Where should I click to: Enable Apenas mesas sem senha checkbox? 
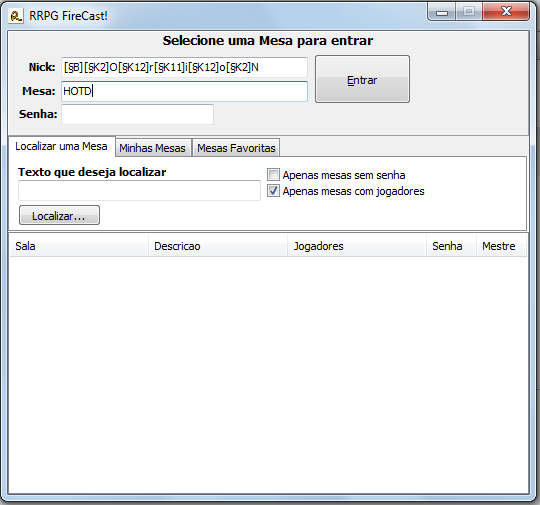[x=273, y=175]
